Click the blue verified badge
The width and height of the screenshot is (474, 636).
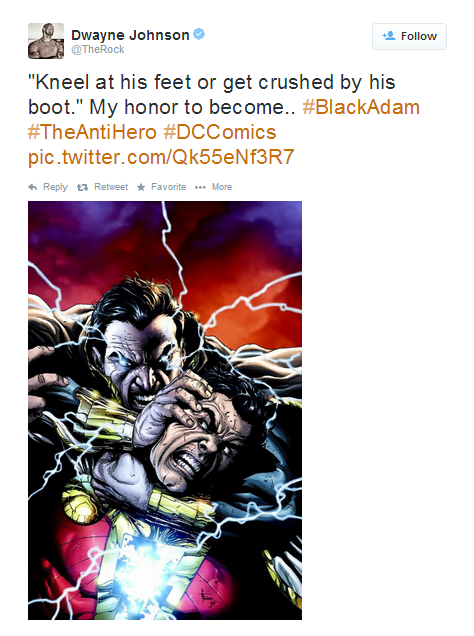pyautogui.click(x=199, y=34)
